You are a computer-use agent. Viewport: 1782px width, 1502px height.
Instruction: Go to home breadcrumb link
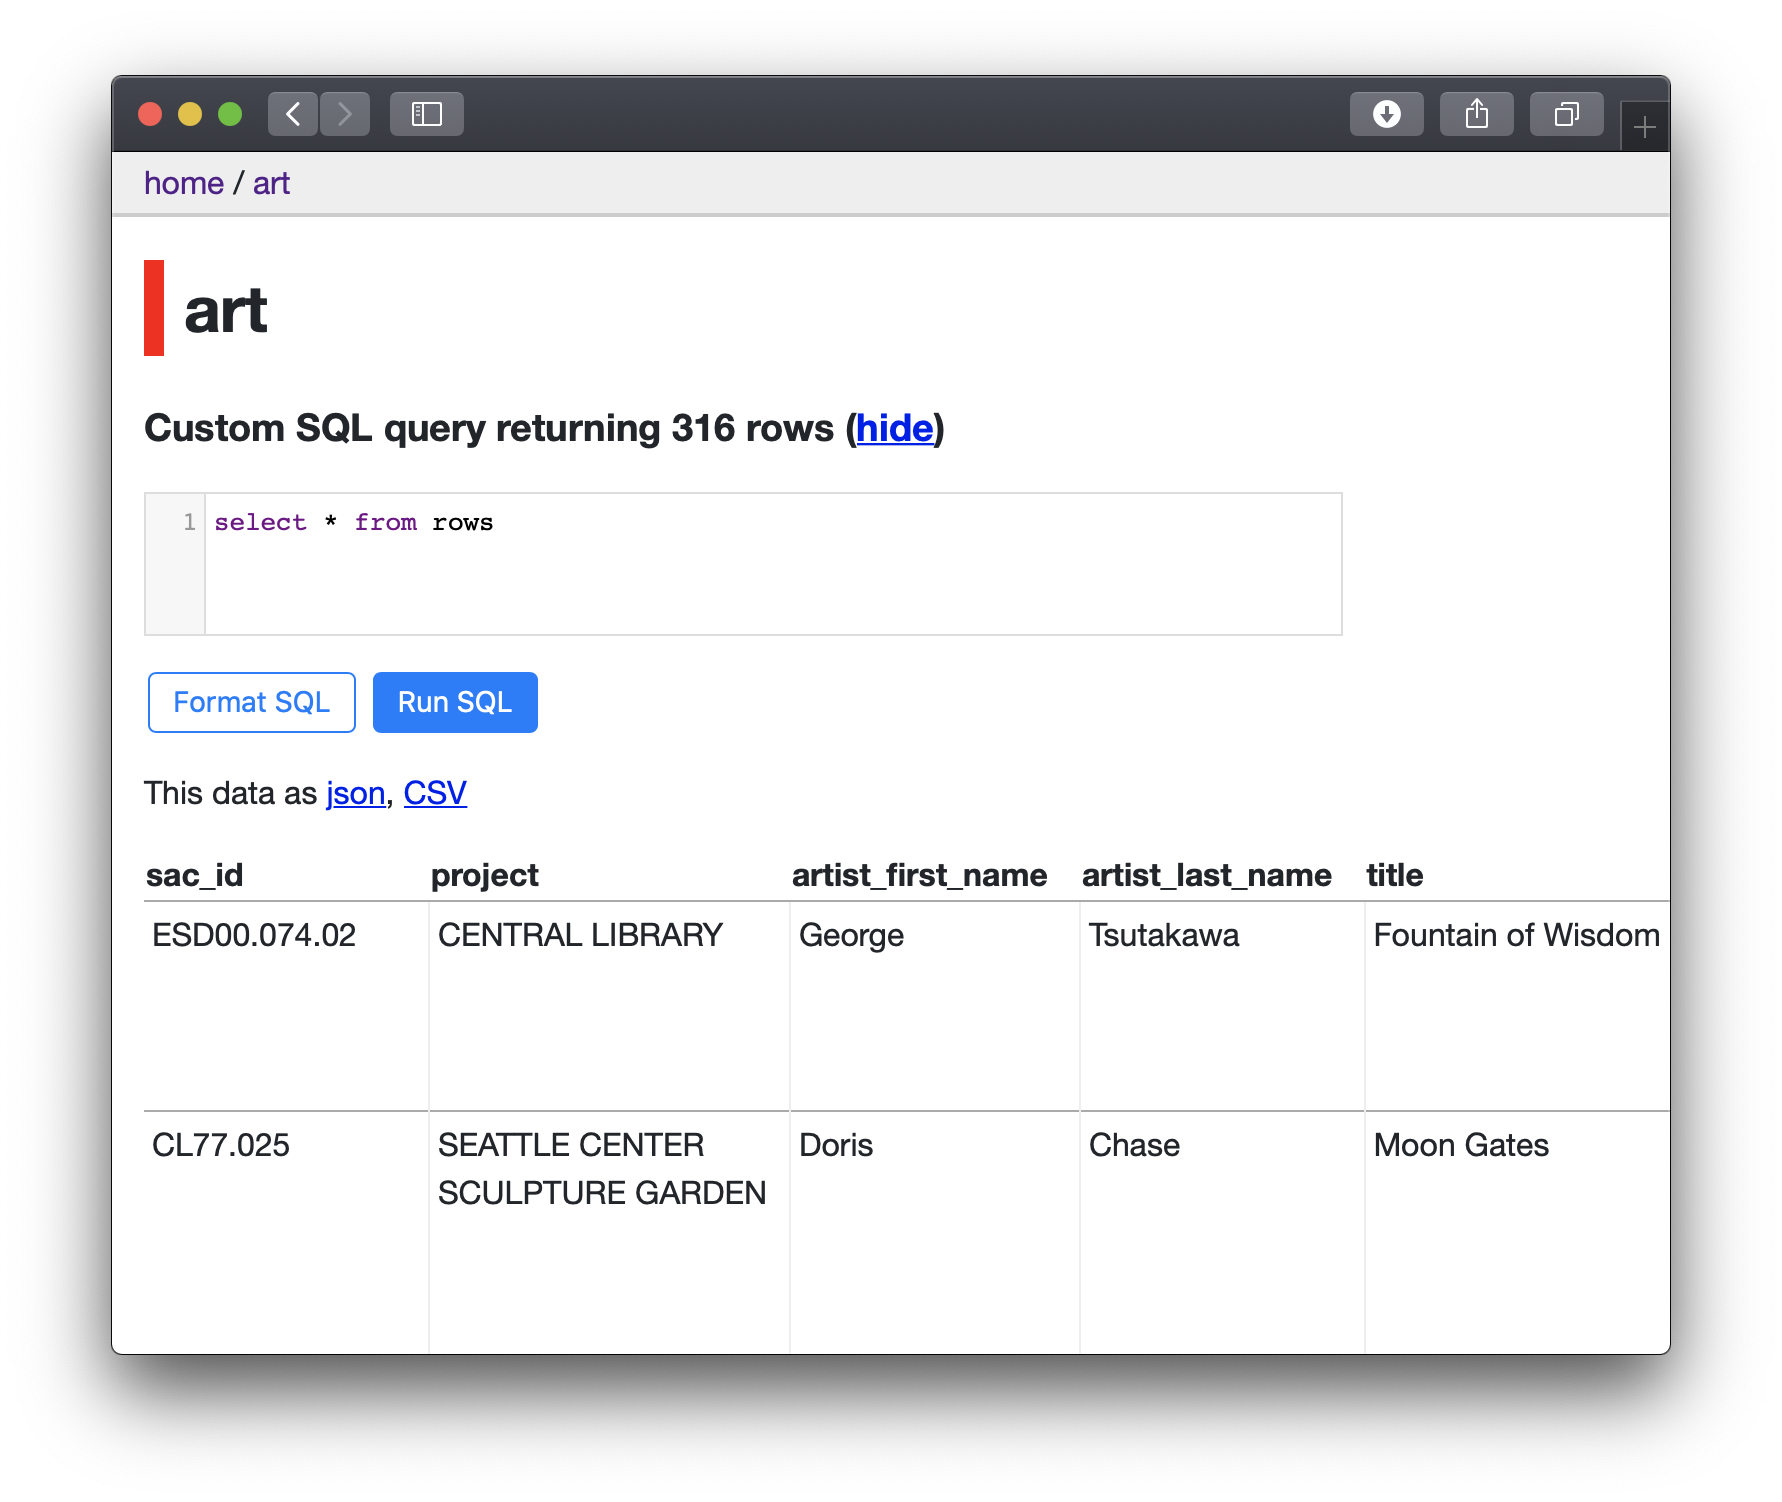[x=184, y=183]
